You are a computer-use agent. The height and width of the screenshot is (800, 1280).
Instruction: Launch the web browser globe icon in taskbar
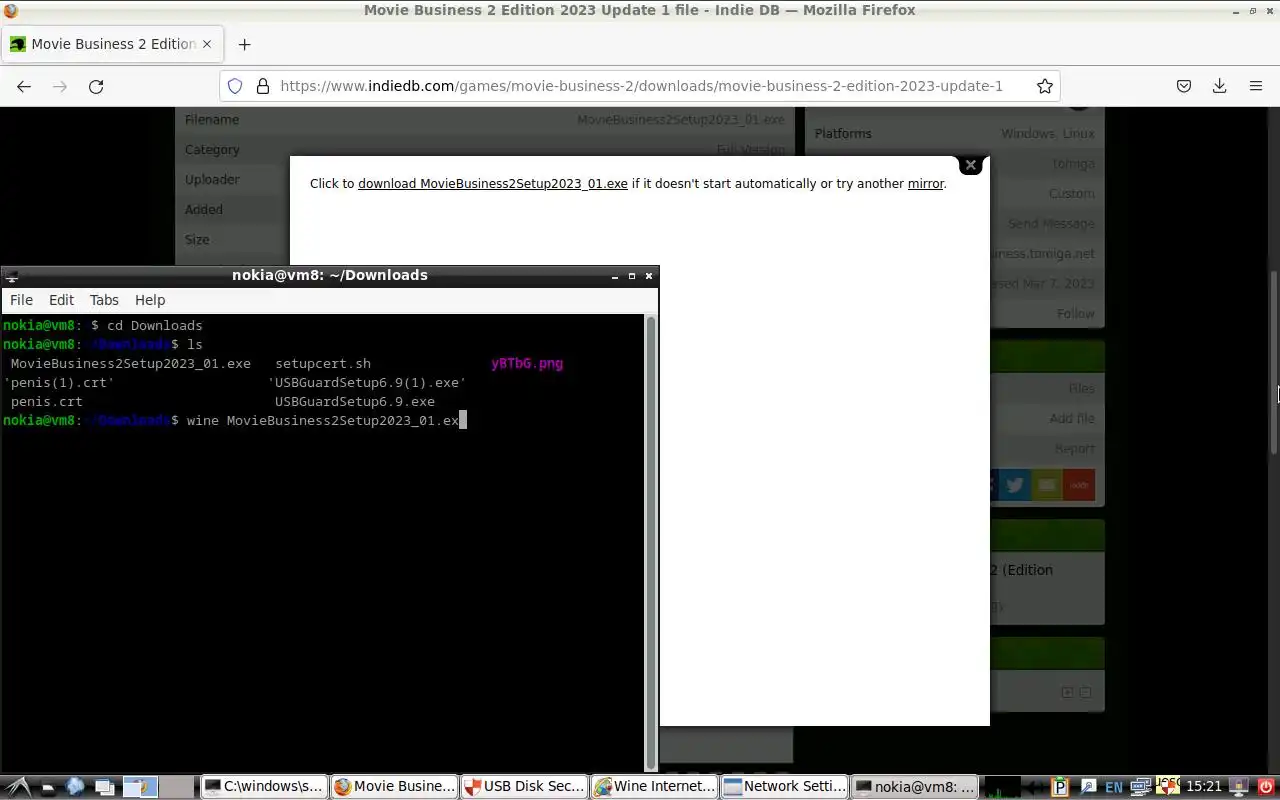pos(75,787)
